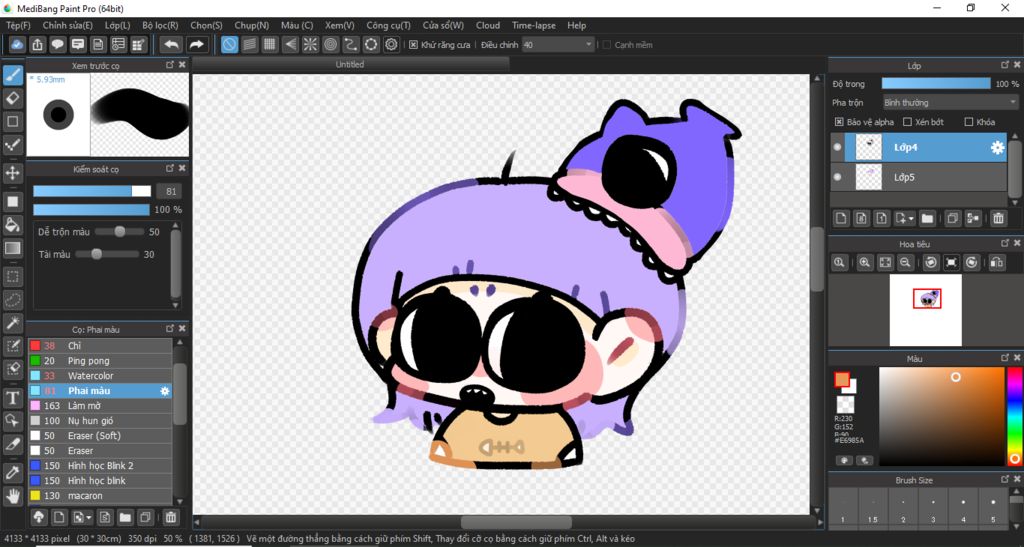1024x547 pixels.
Task: Select the Làm mờ brush
Action: [x=101, y=406]
